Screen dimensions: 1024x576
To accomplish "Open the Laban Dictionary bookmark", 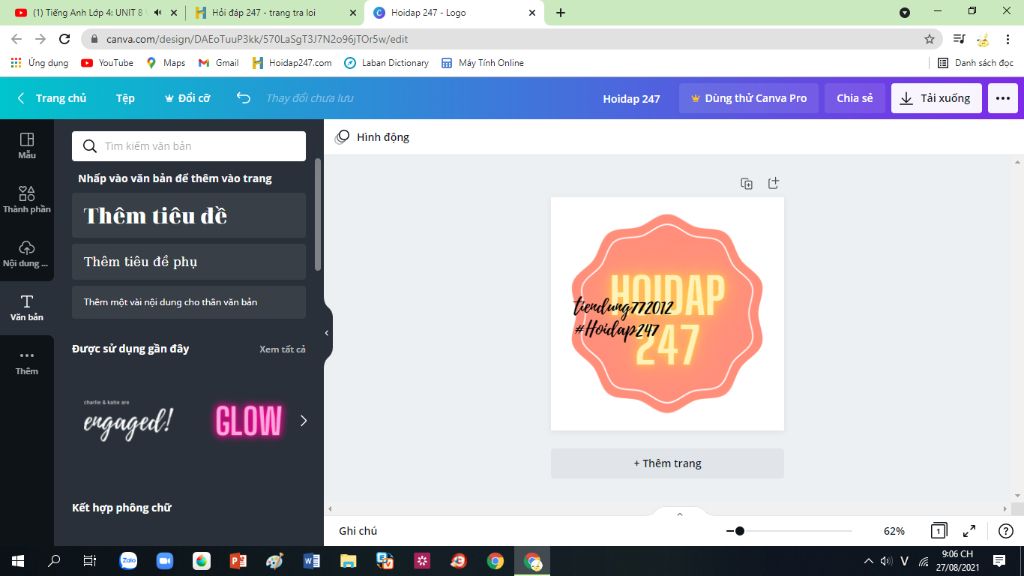I will [387, 63].
